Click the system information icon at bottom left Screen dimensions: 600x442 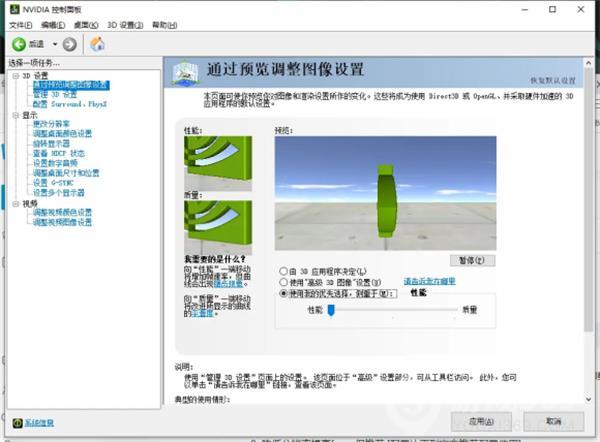pyautogui.click(x=17, y=422)
